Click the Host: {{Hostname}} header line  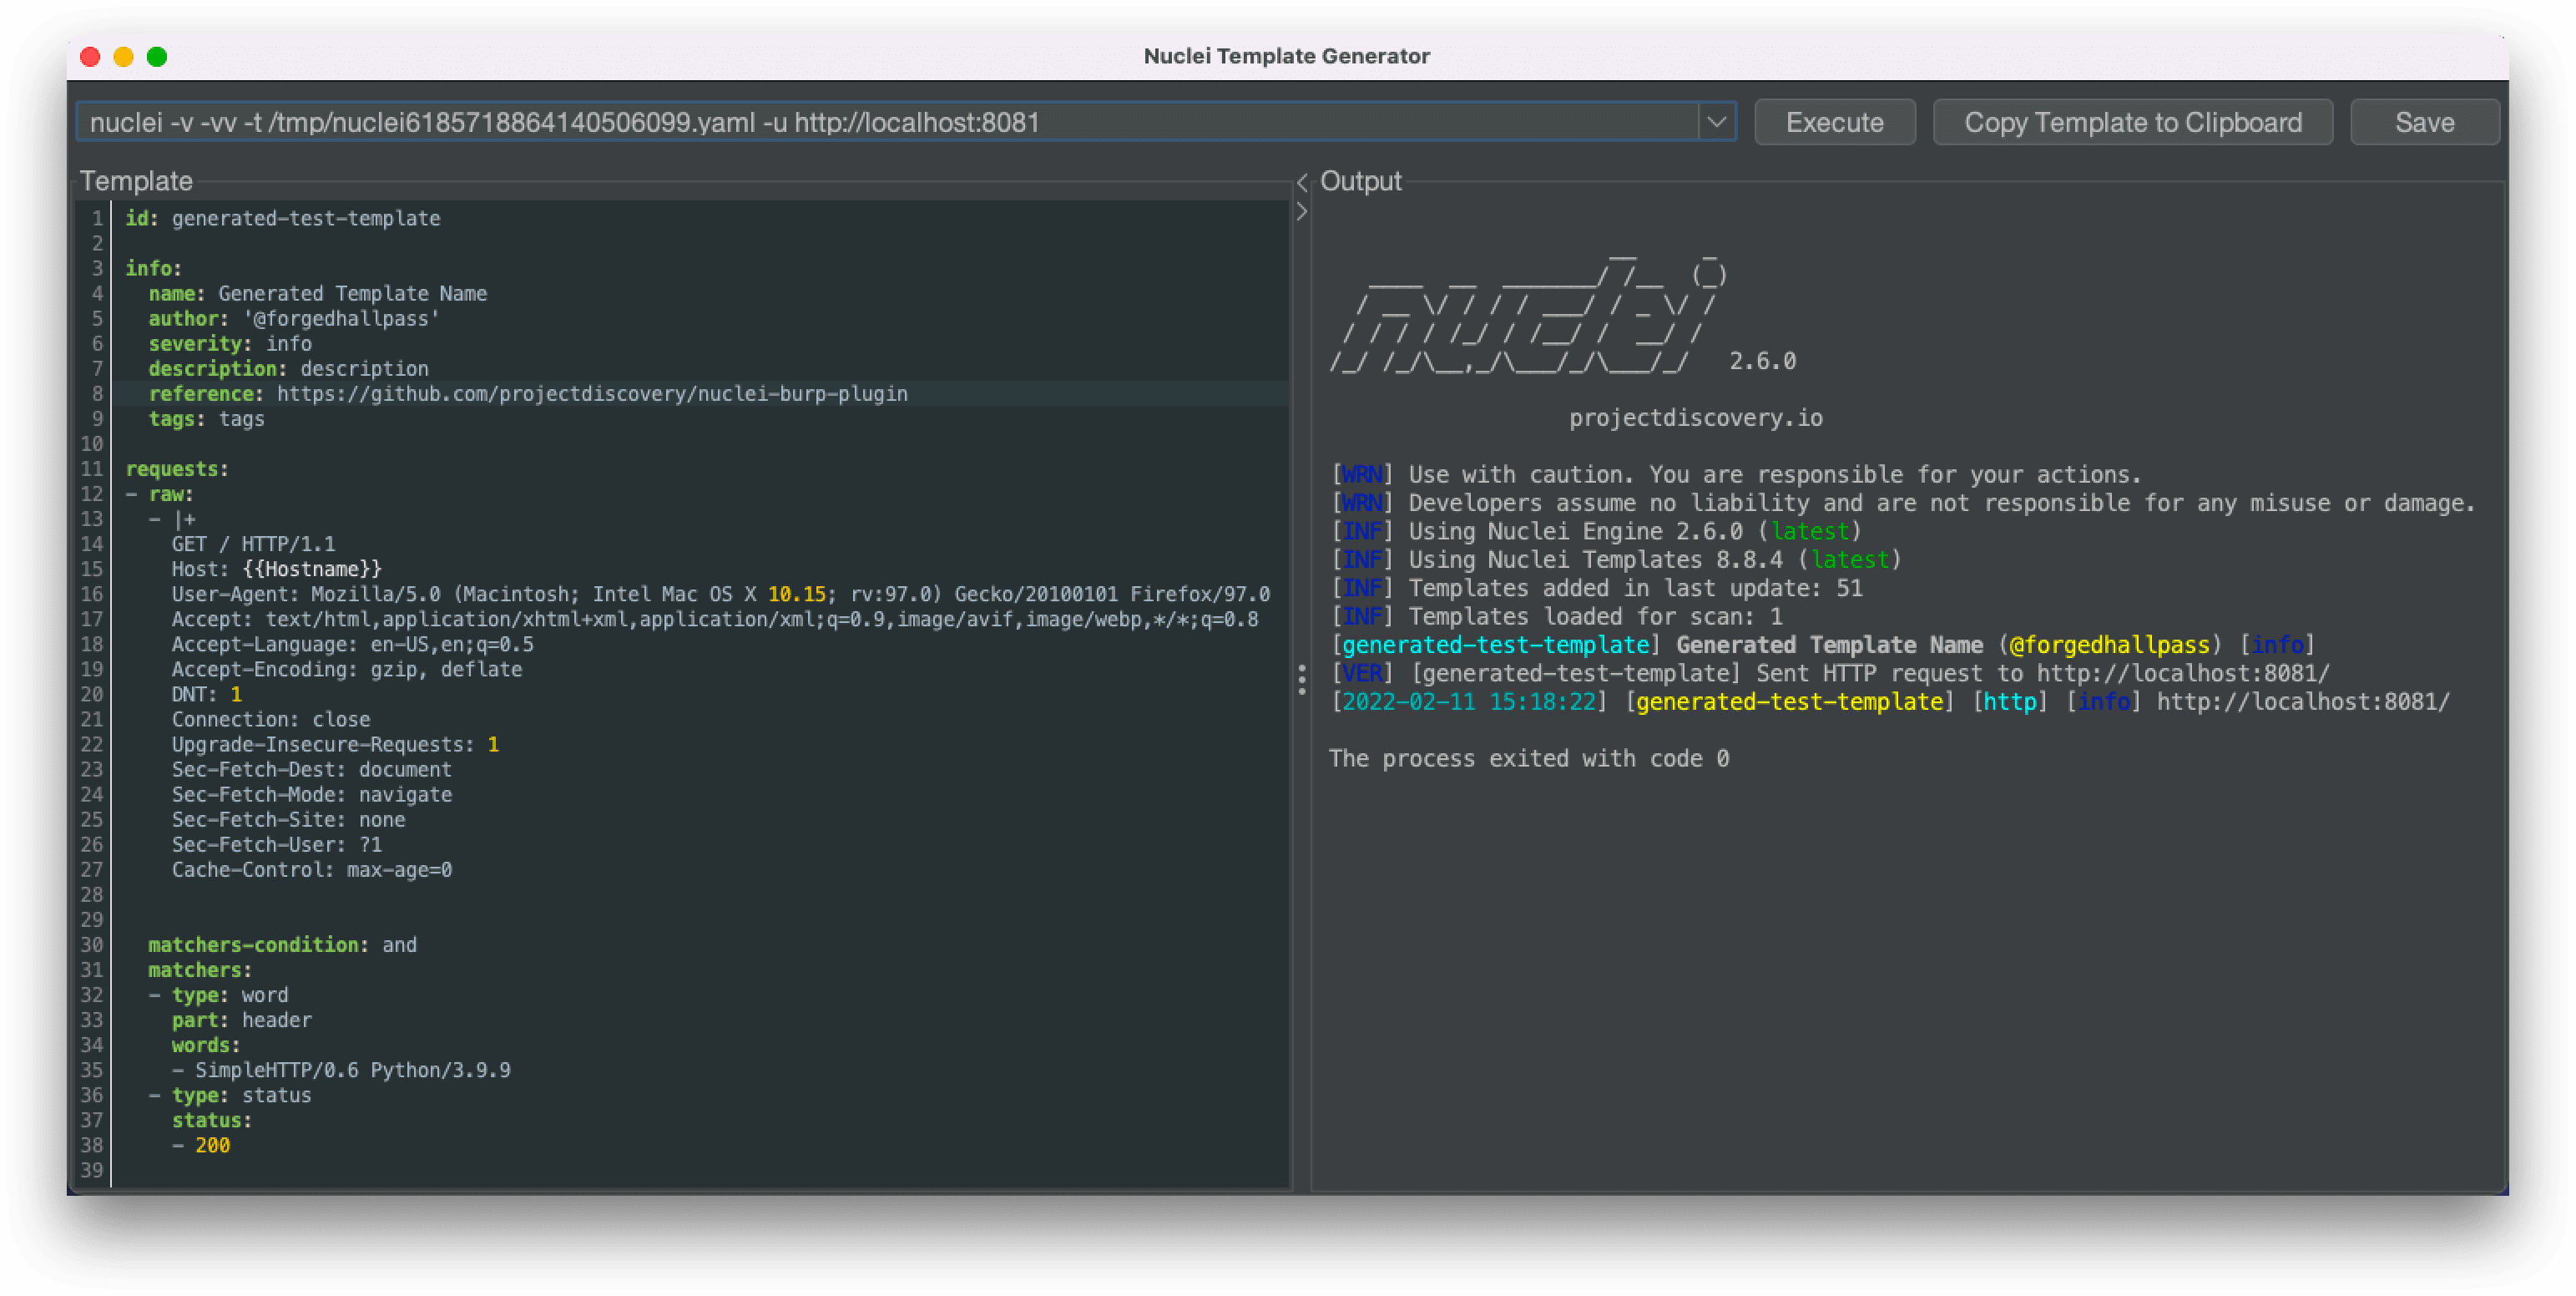click(276, 569)
